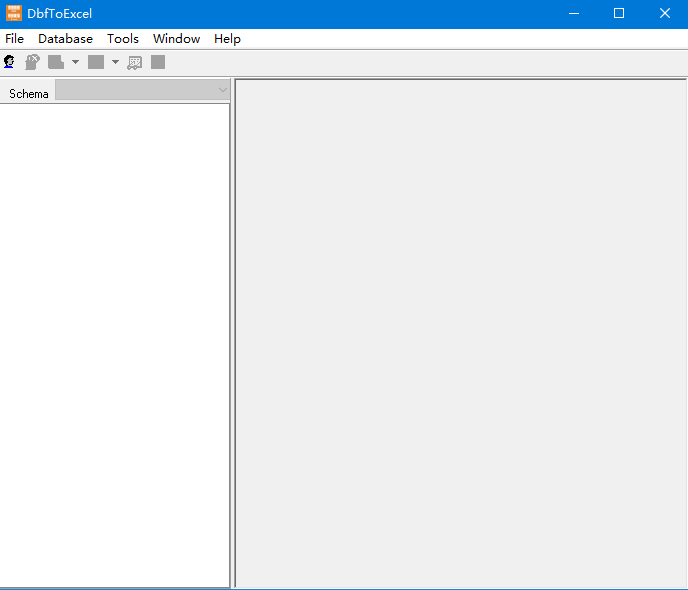The height and width of the screenshot is (590, 688).
Task: Open dropdown arrow beside the document-shaped icon
Action: (x=75, y=62)
